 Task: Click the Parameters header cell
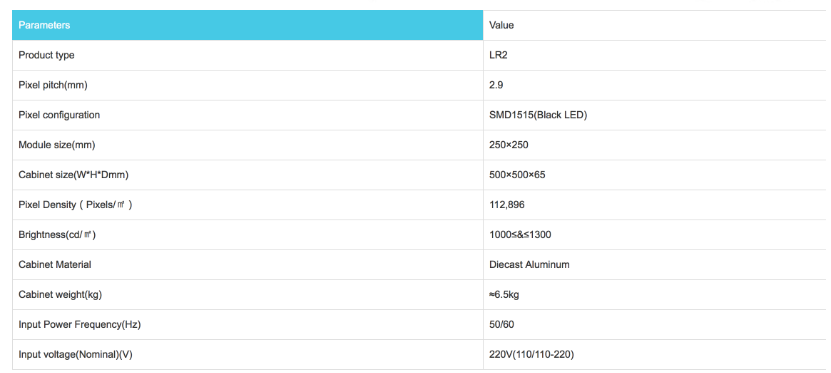[x=247, y=25]
